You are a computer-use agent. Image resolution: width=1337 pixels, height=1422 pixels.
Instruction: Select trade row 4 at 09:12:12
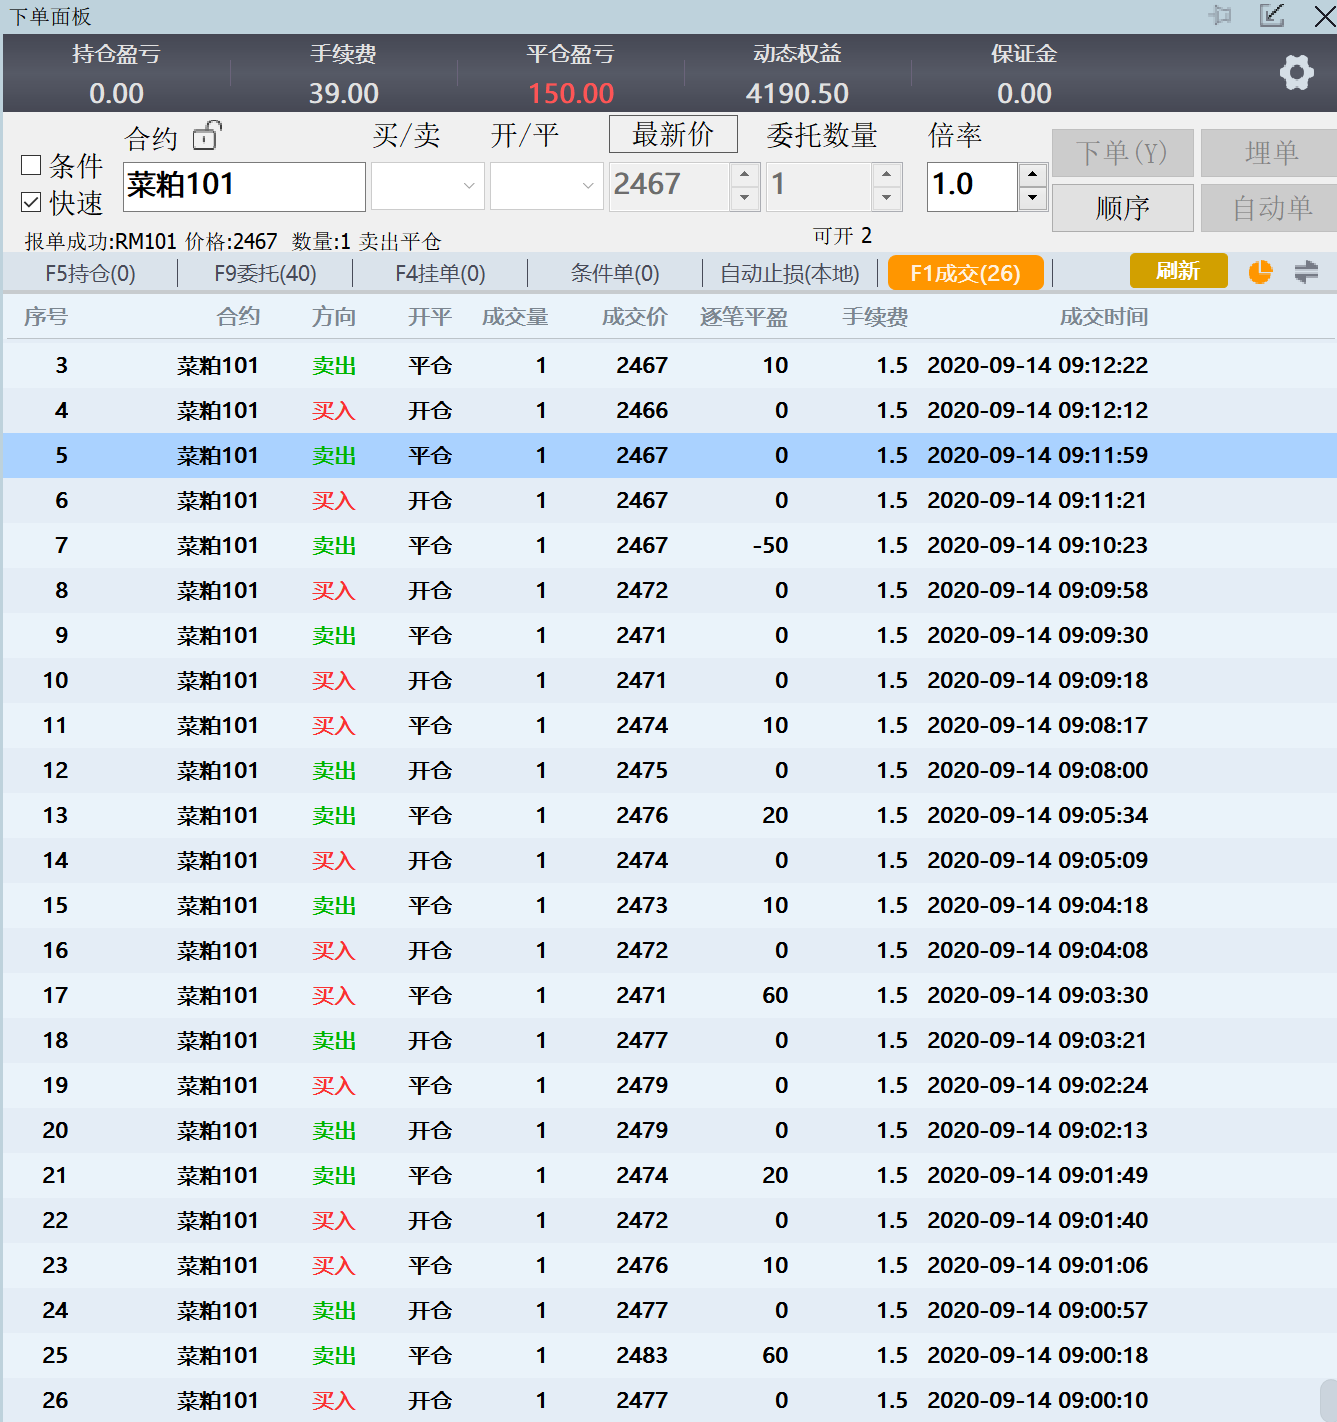click(668, 410)
